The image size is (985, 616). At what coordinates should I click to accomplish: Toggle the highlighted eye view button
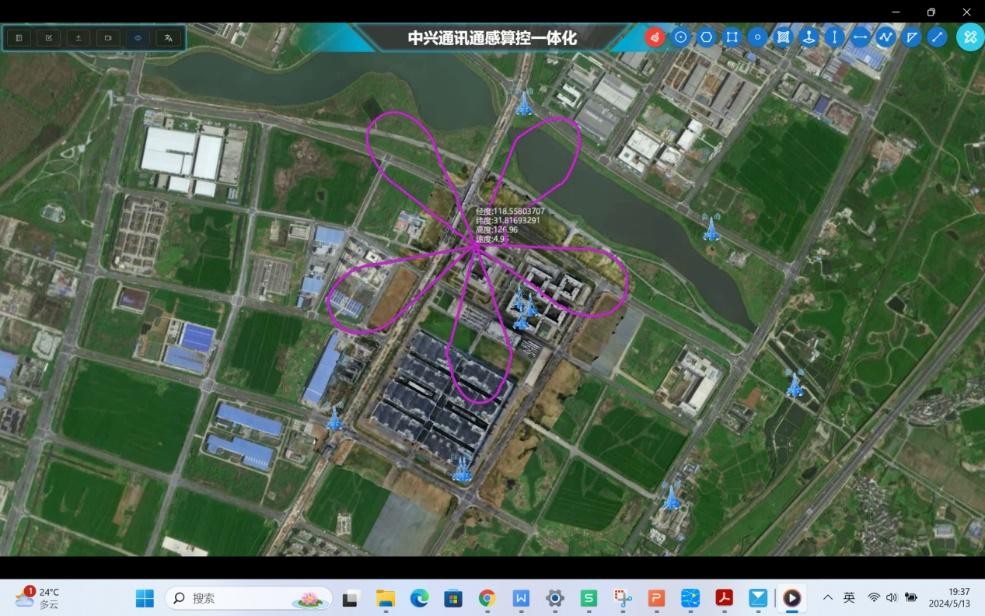(x=138, y=38)
